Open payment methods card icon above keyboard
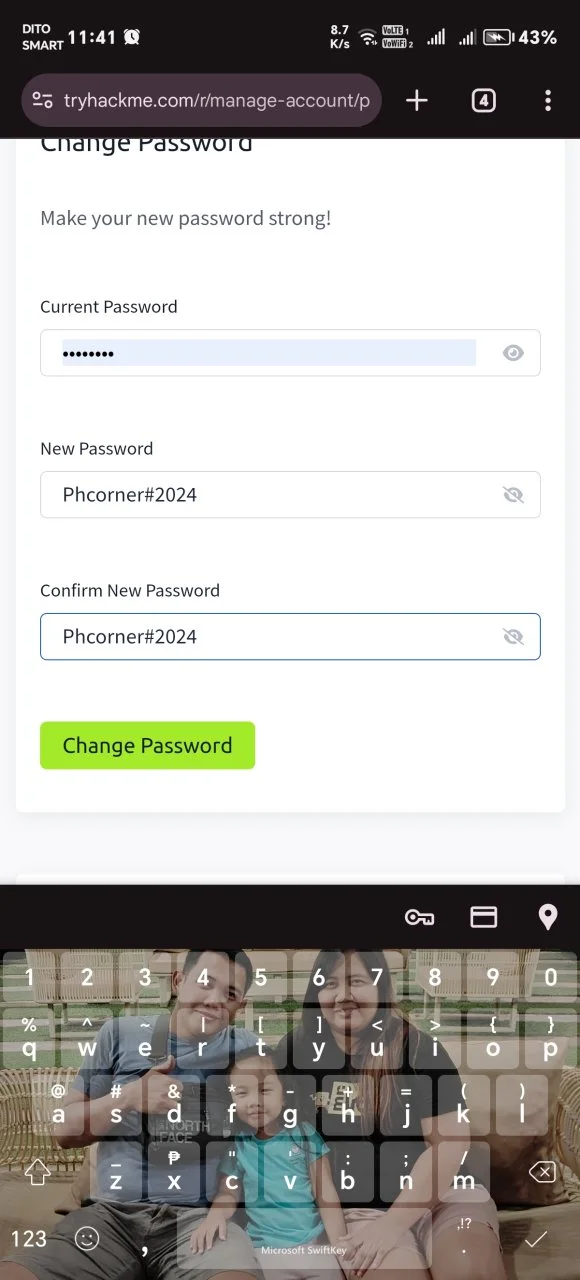This screenshot has height=1280, width=580. [x=484, y=917]
